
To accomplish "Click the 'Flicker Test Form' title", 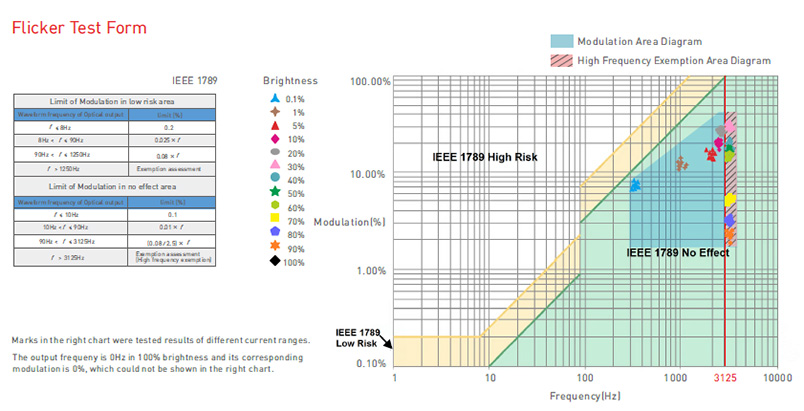I will (x=79, y=28).
